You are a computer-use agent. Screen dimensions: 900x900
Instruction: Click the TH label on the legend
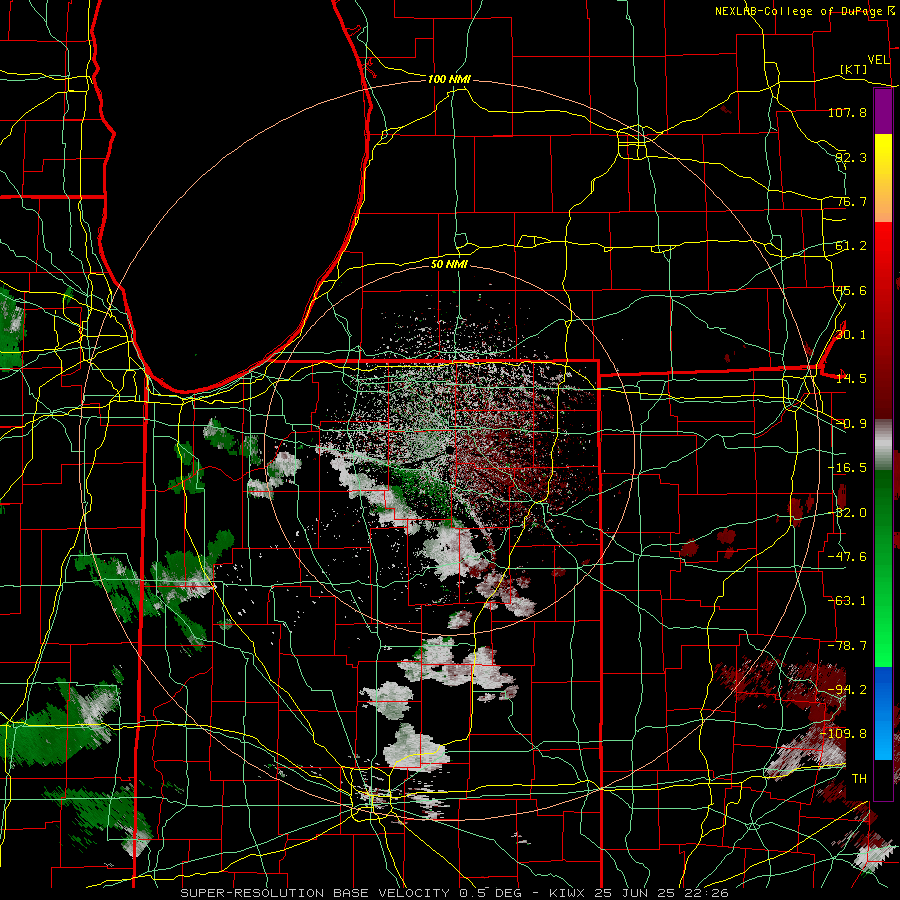[859, 779]
